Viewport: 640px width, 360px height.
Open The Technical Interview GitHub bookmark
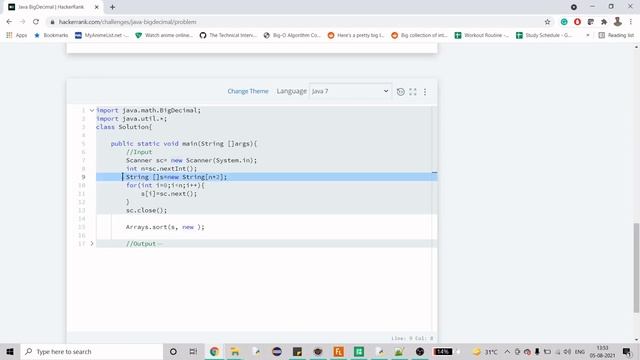[228, 36]
